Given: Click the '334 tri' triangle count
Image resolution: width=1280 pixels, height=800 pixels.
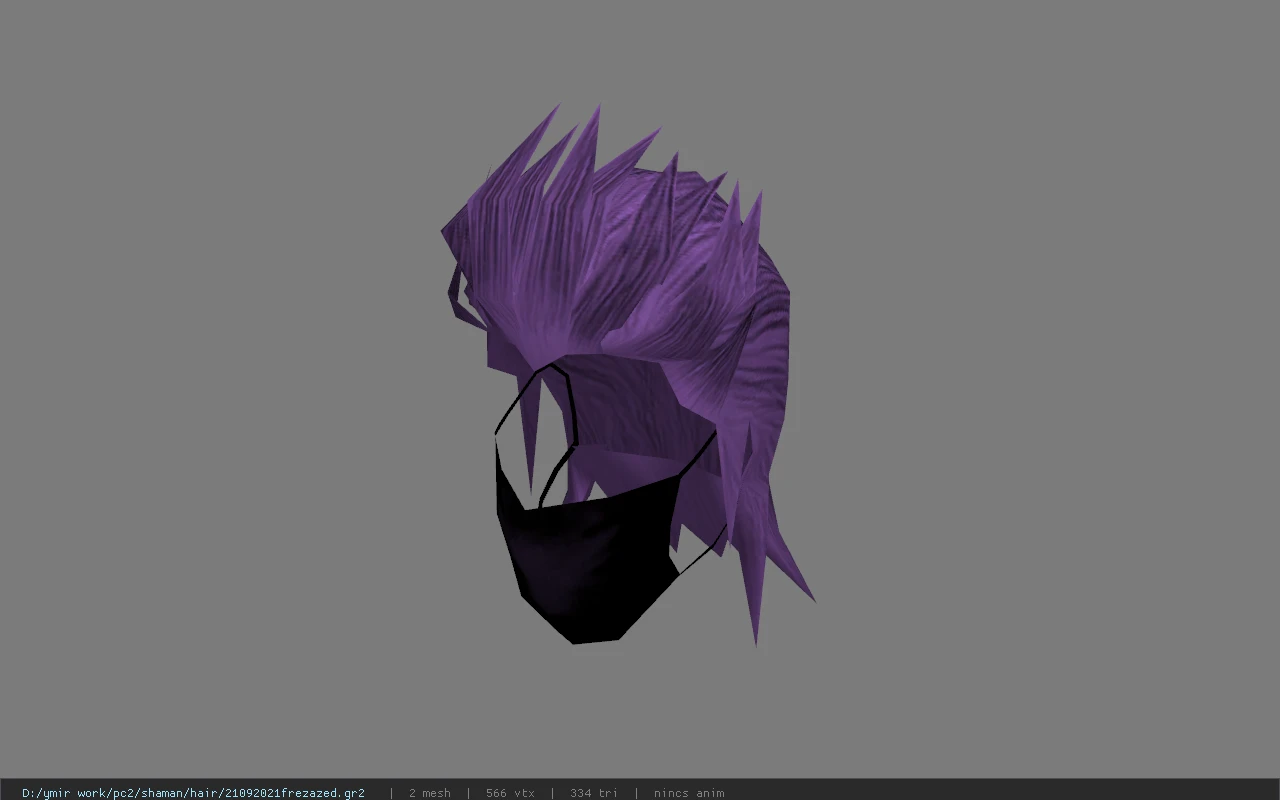Looking at the screenshot, I should click(x=594, y=793).
